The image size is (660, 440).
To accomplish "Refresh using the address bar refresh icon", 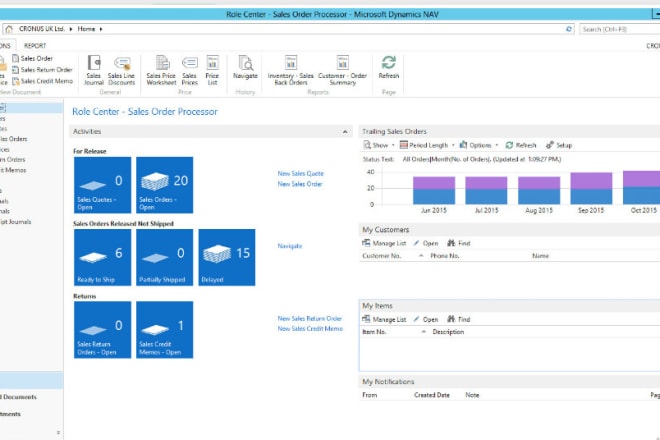I will [569, 29].
